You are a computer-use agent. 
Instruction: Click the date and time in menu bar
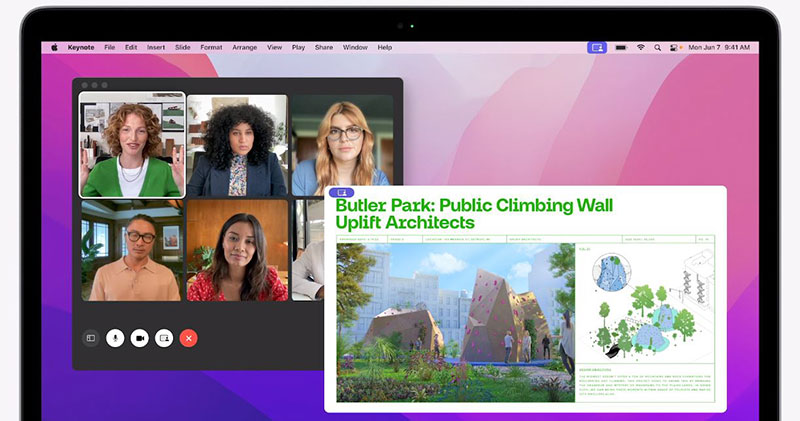click(x=718, y=47)
